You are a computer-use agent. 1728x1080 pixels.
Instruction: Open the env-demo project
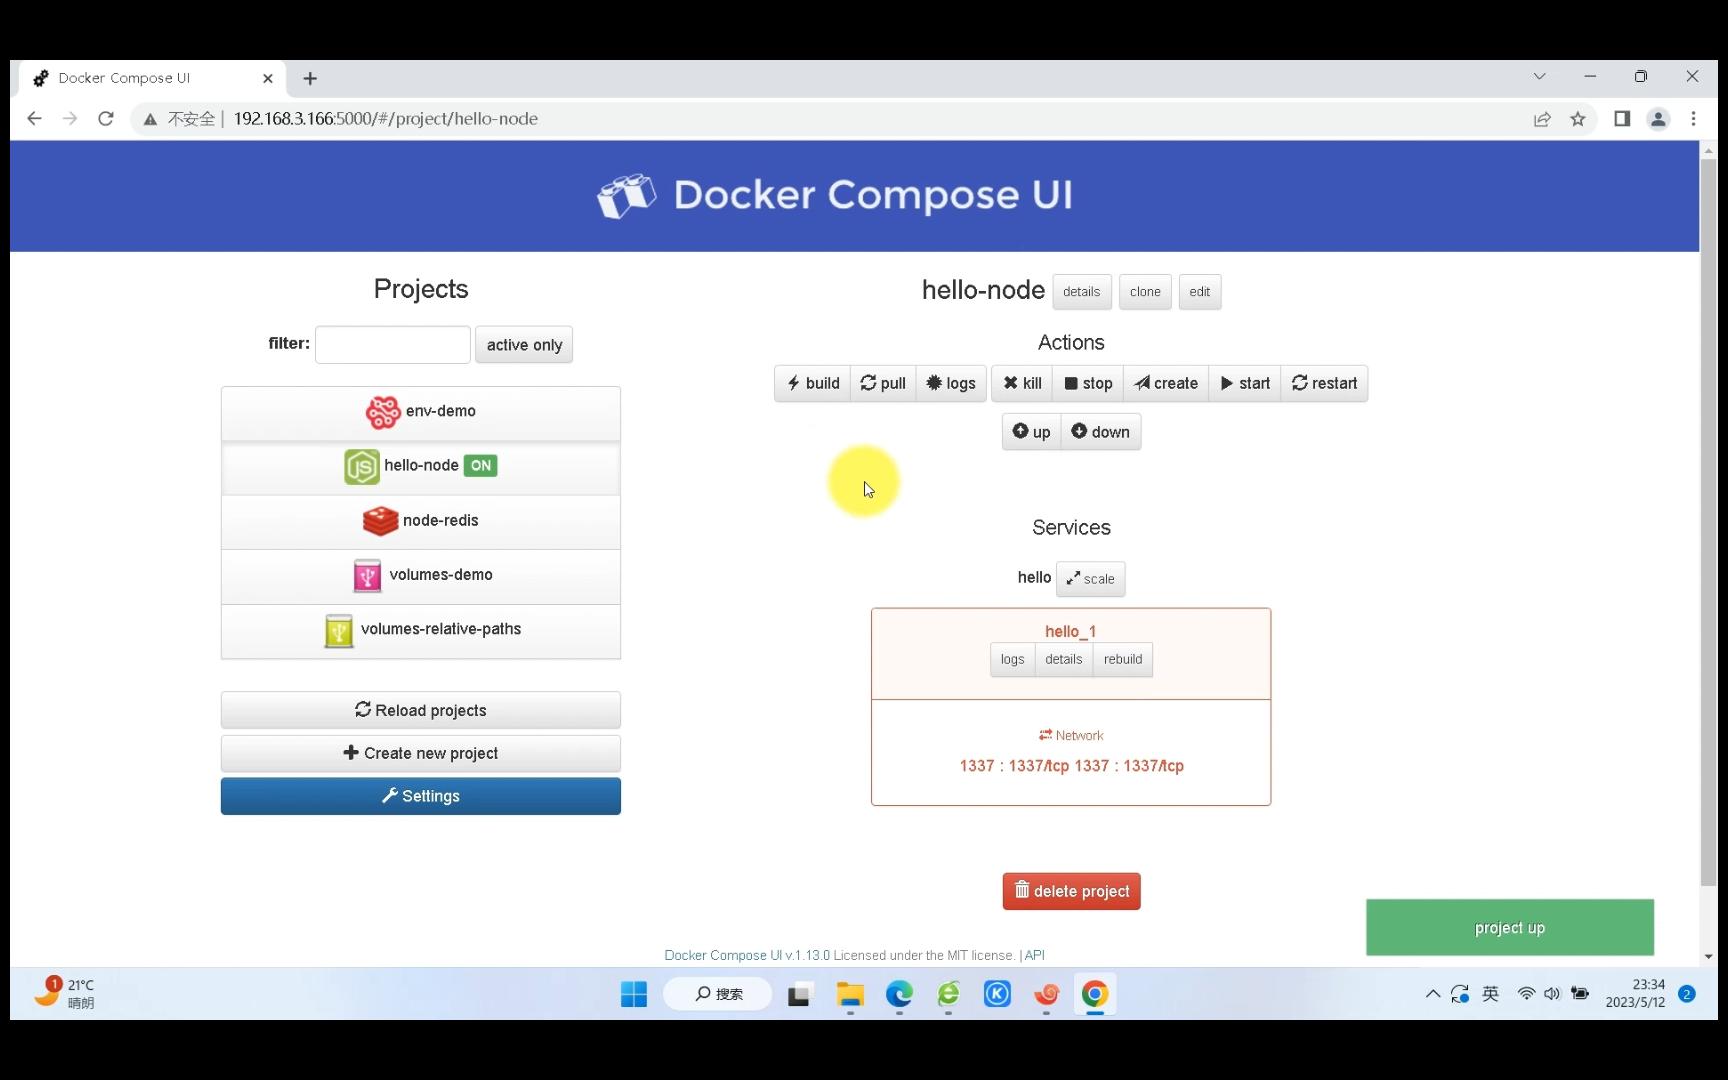coord(421,413)
